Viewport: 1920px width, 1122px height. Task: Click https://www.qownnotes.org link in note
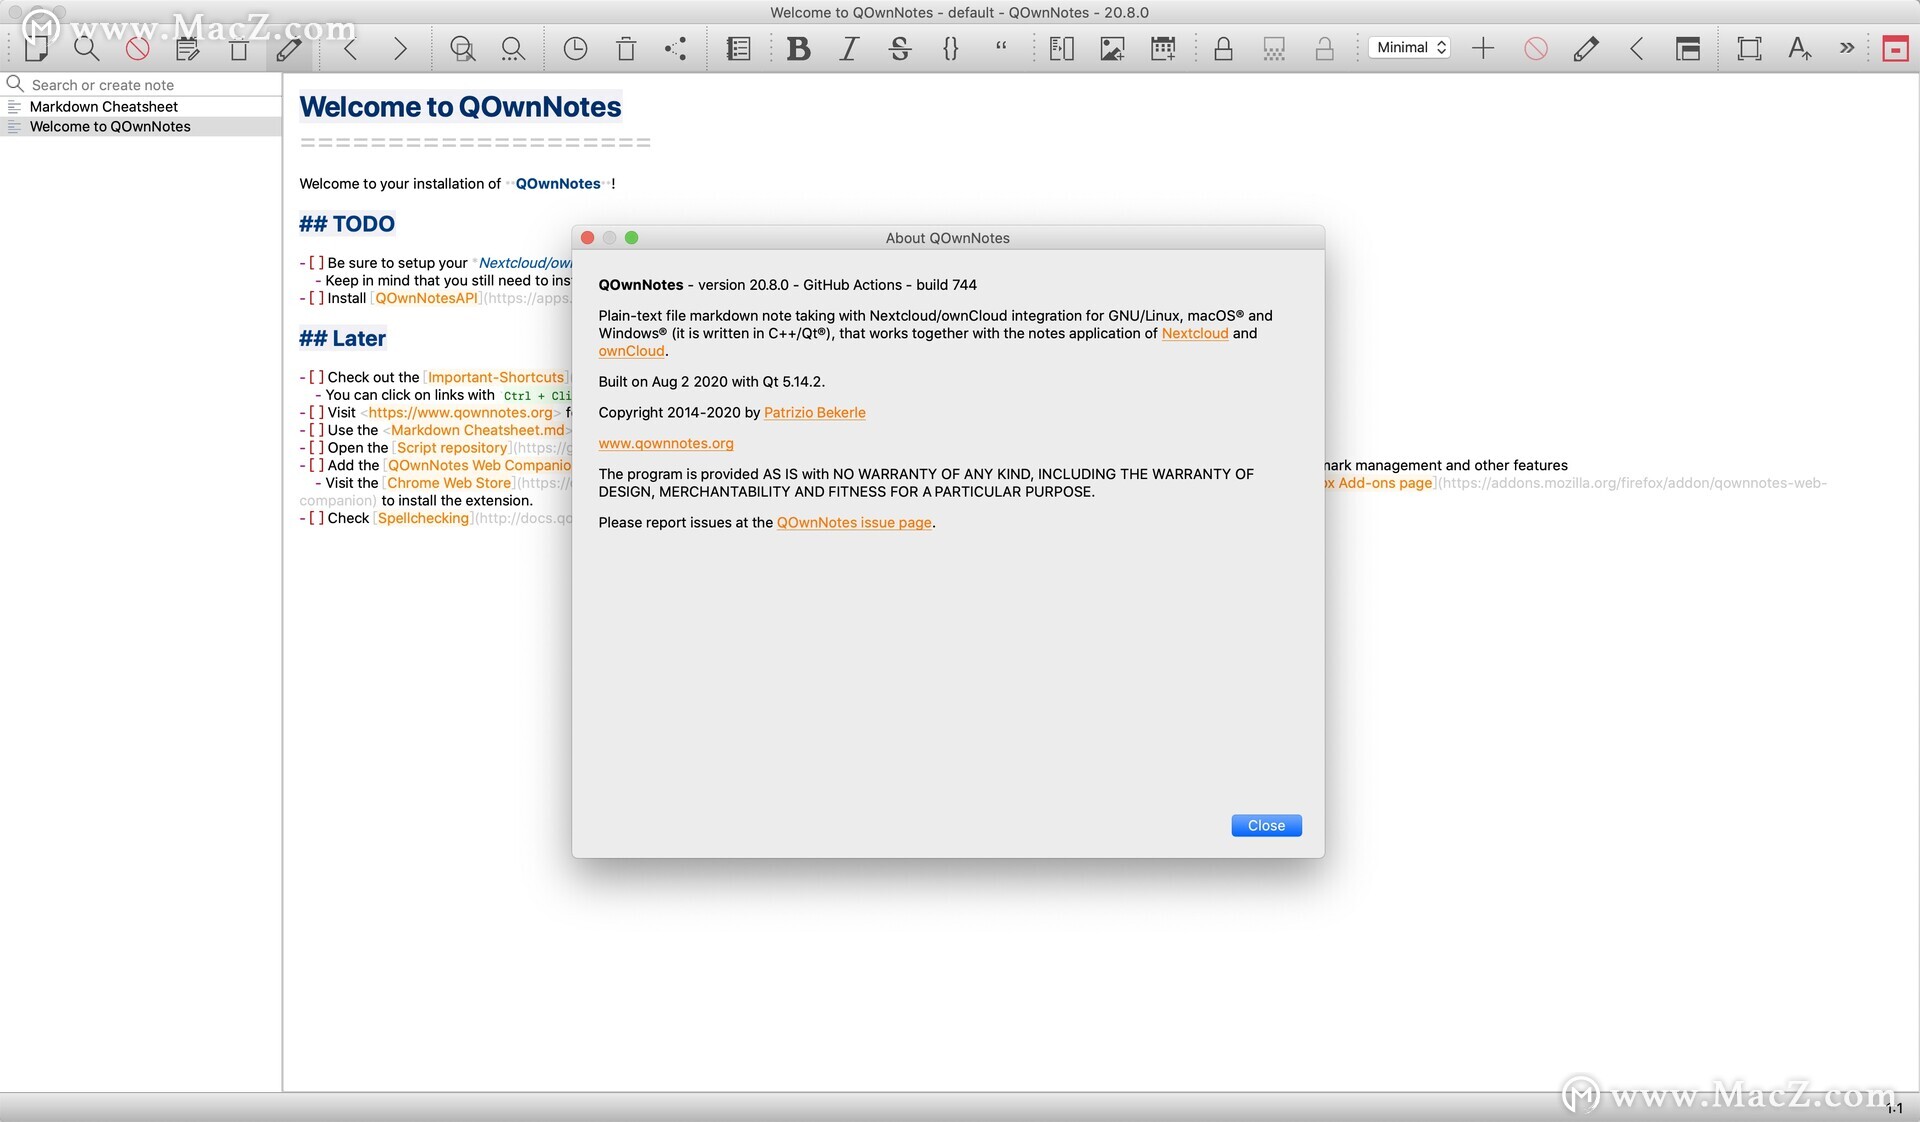coord(460,412)
